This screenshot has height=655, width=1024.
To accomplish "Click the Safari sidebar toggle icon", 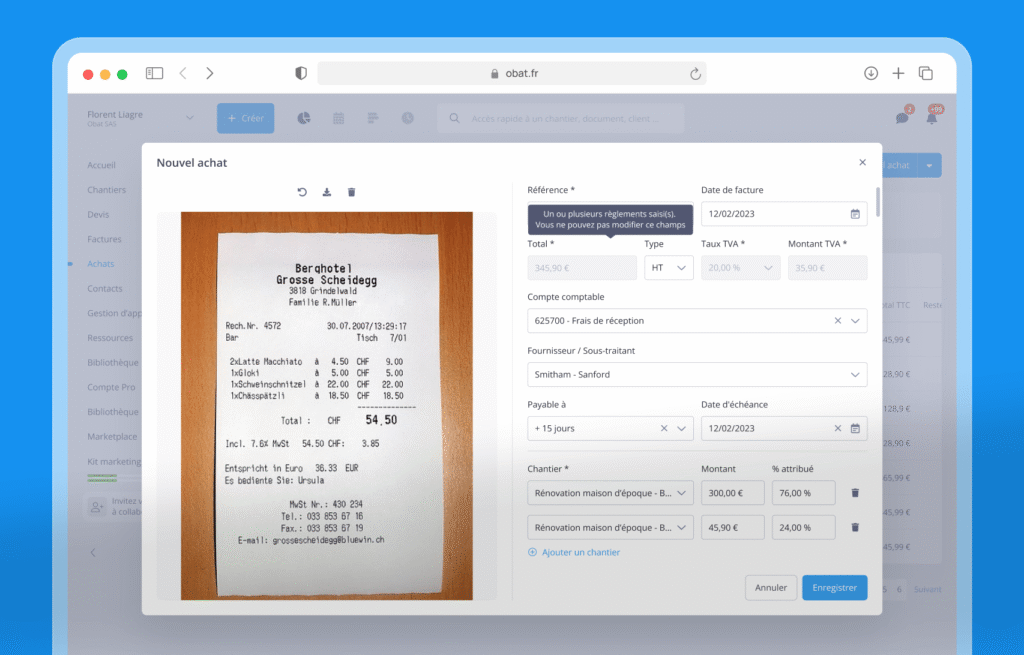I will [154, 73].
